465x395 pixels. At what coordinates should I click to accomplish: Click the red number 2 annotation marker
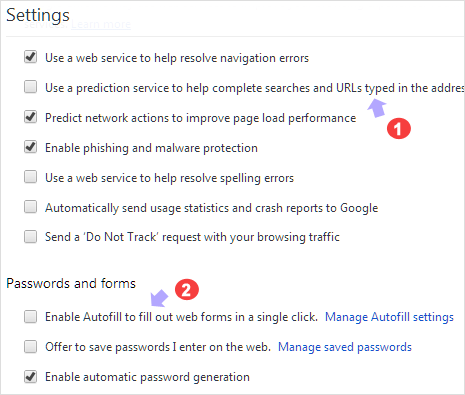point(187,289)
